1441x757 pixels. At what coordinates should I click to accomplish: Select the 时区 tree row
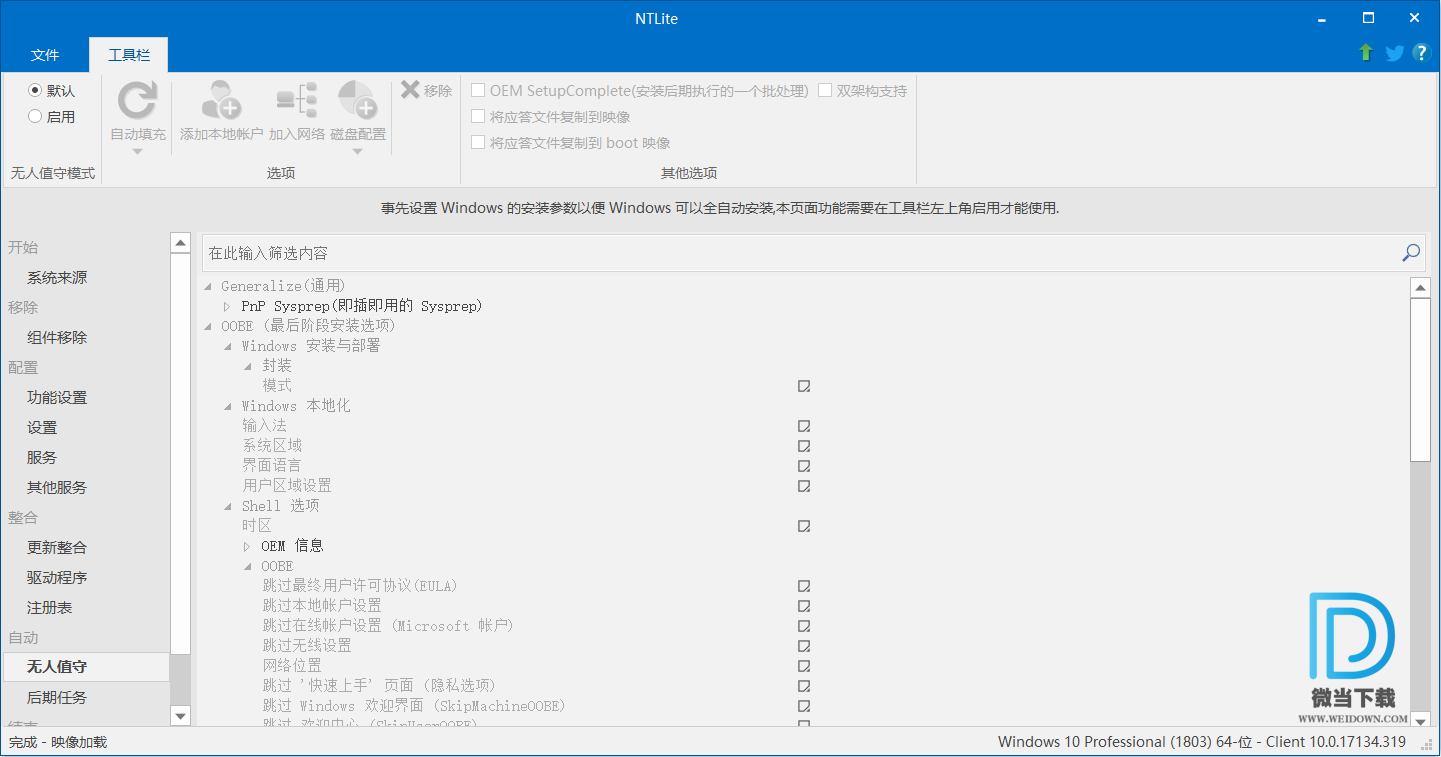pyautogui.click(x=257, y=526)
